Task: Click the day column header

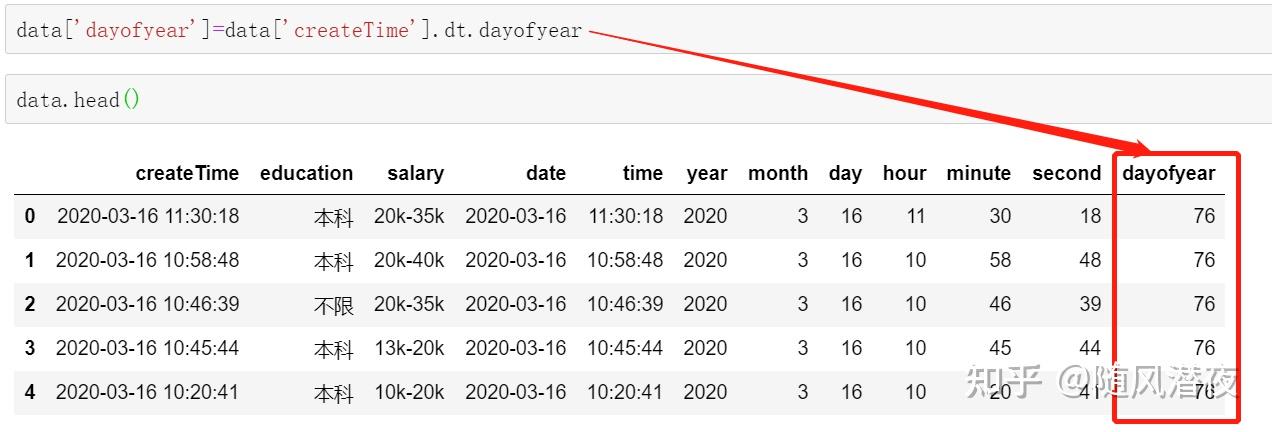Action: pyautogui.click(x=845, y=173)
